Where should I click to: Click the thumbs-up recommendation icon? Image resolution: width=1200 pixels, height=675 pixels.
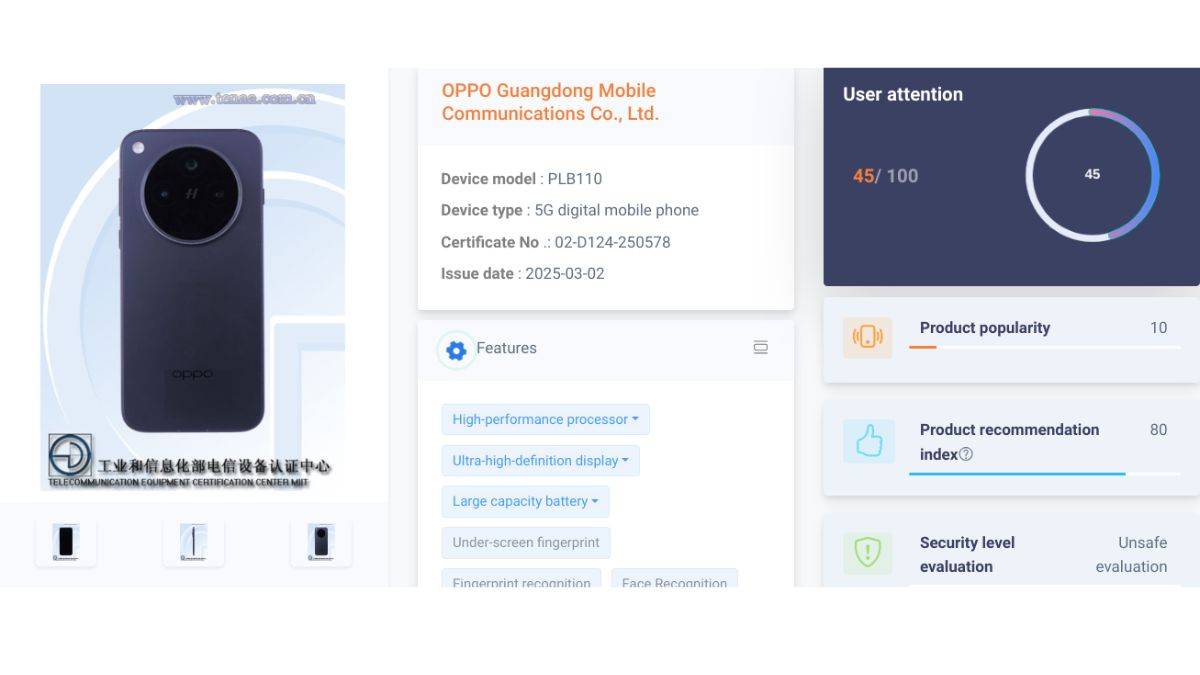[868, 441]
